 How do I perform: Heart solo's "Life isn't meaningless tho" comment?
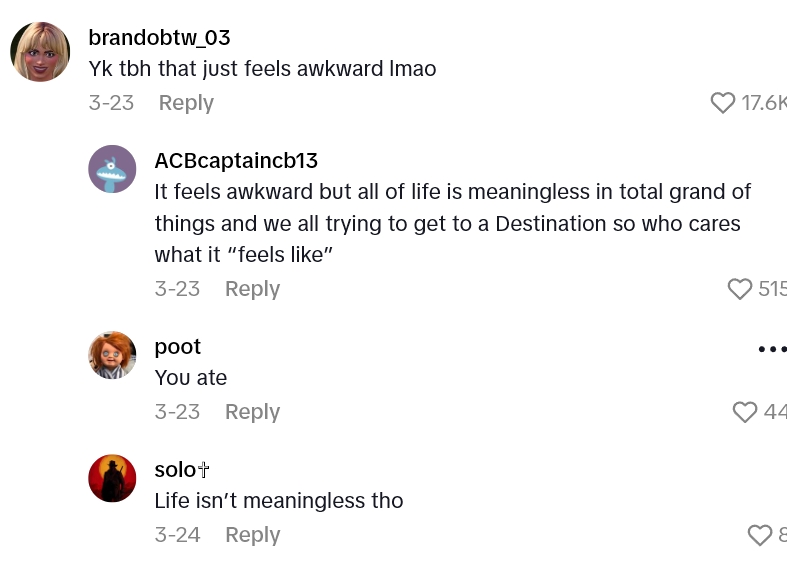pos(760,535)
